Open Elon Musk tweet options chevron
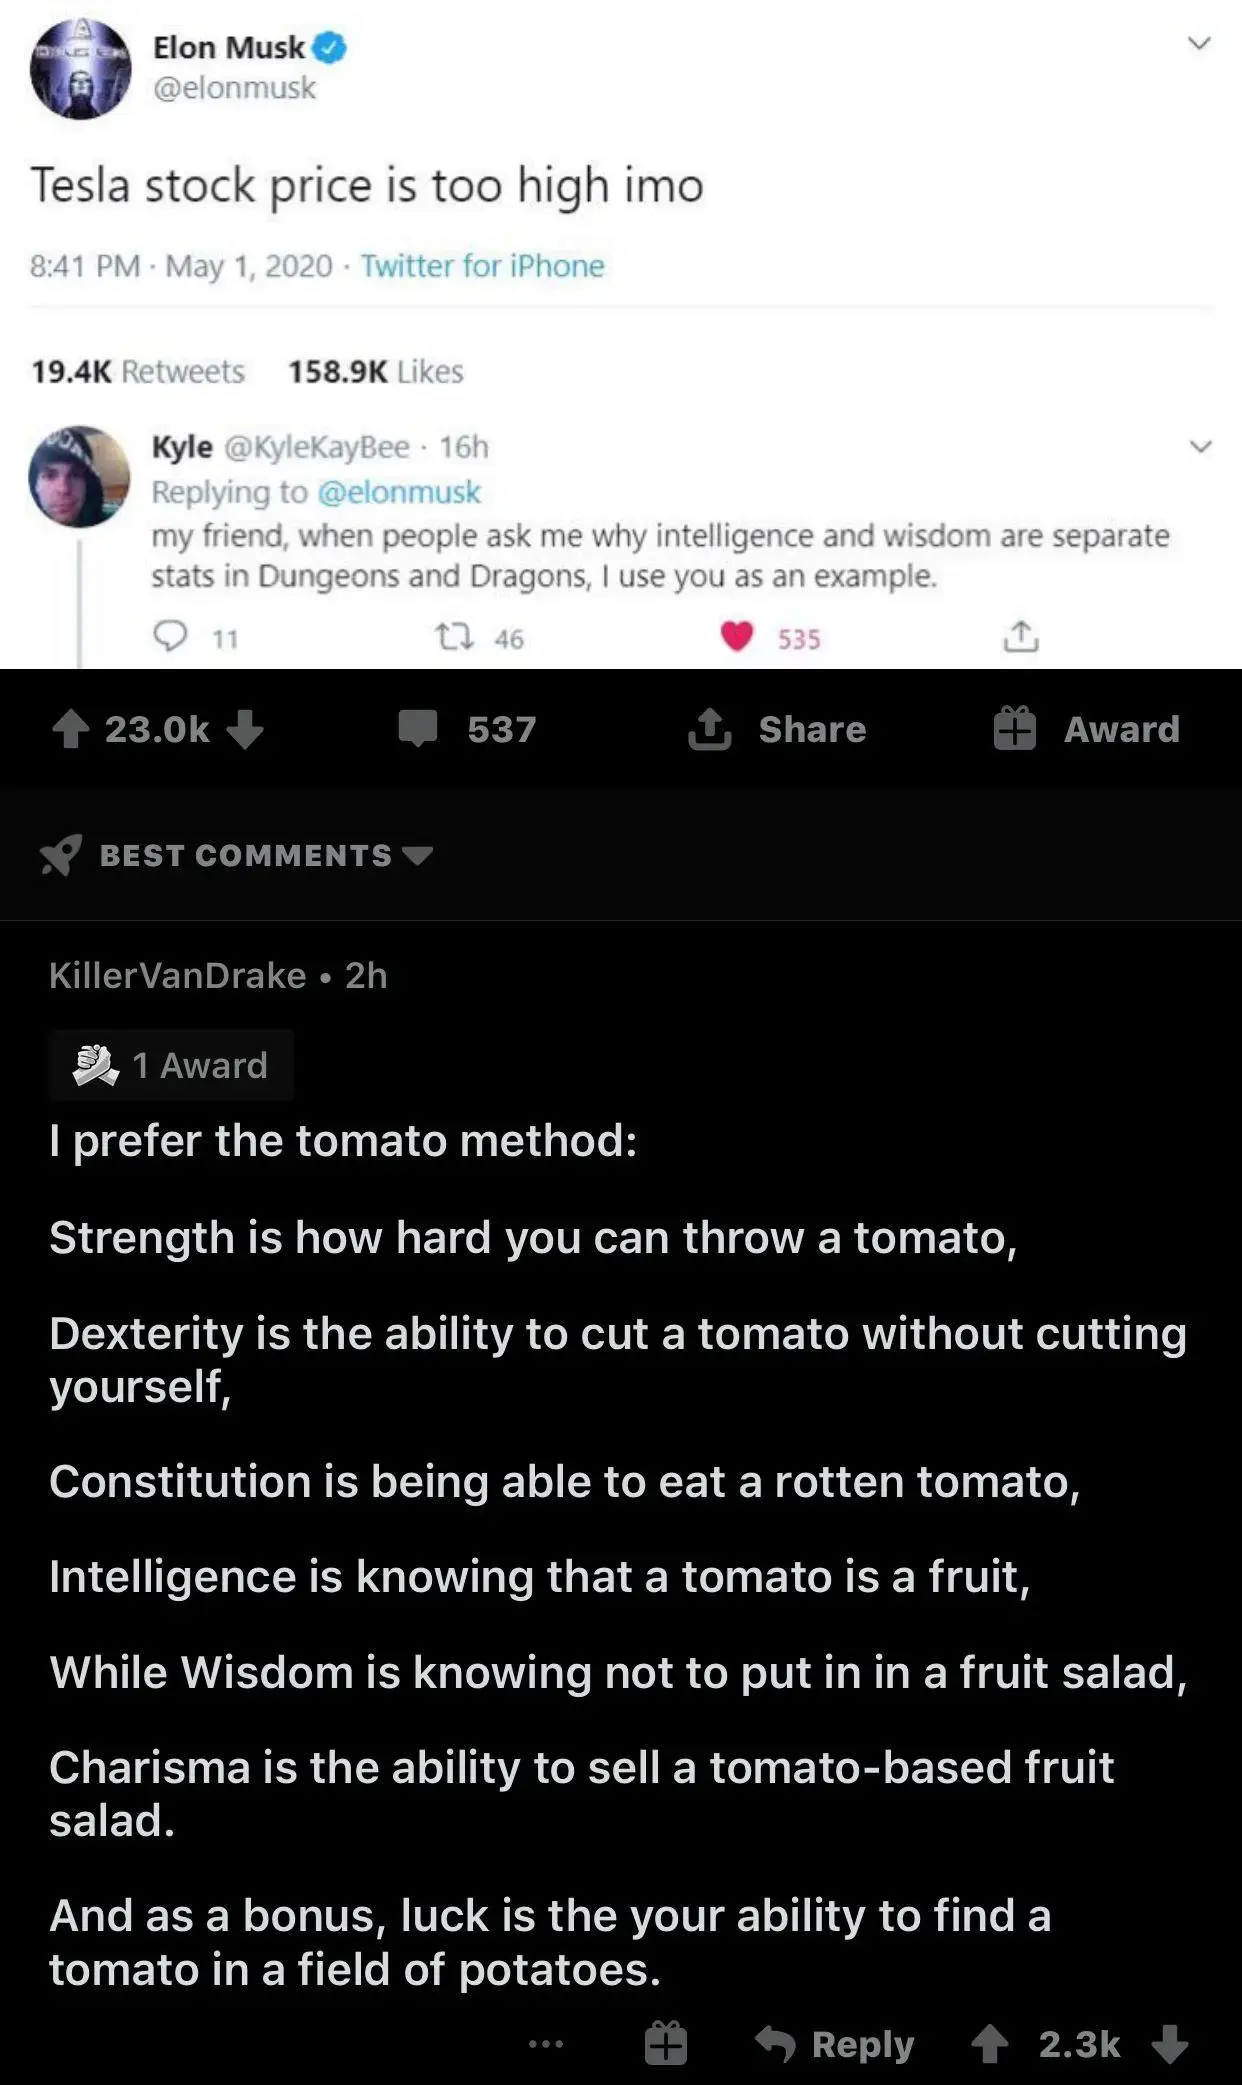 click(x=1198, y=44)
